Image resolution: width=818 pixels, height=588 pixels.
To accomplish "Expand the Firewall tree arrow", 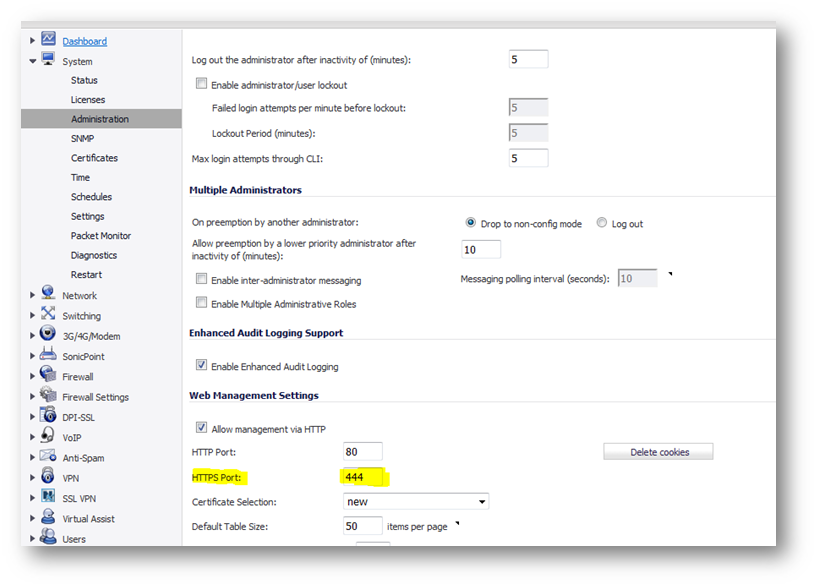I will pyautogui.click(x=32, y=377).
